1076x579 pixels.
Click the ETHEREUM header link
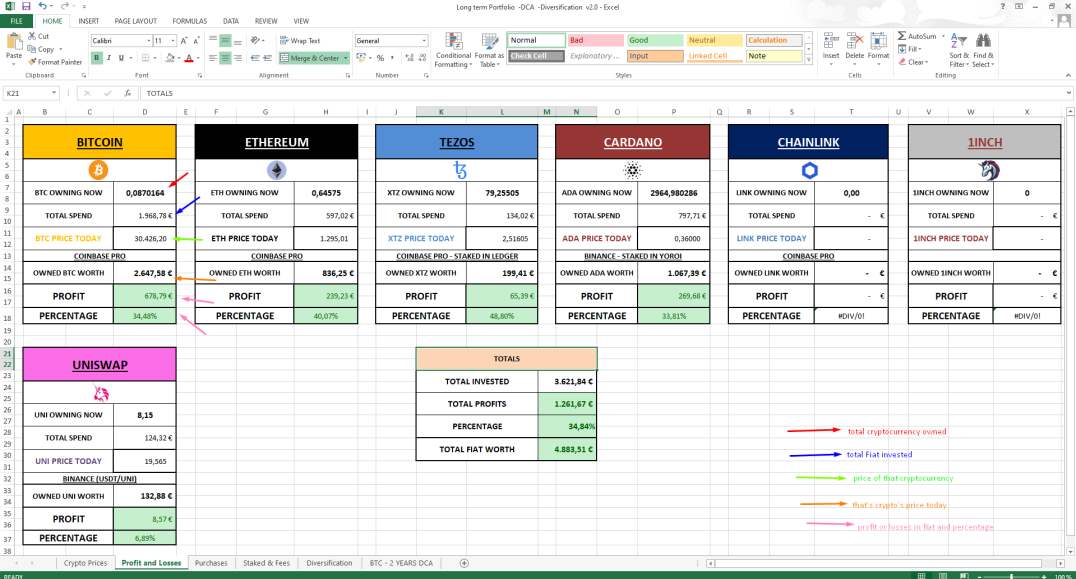point(277,143)
